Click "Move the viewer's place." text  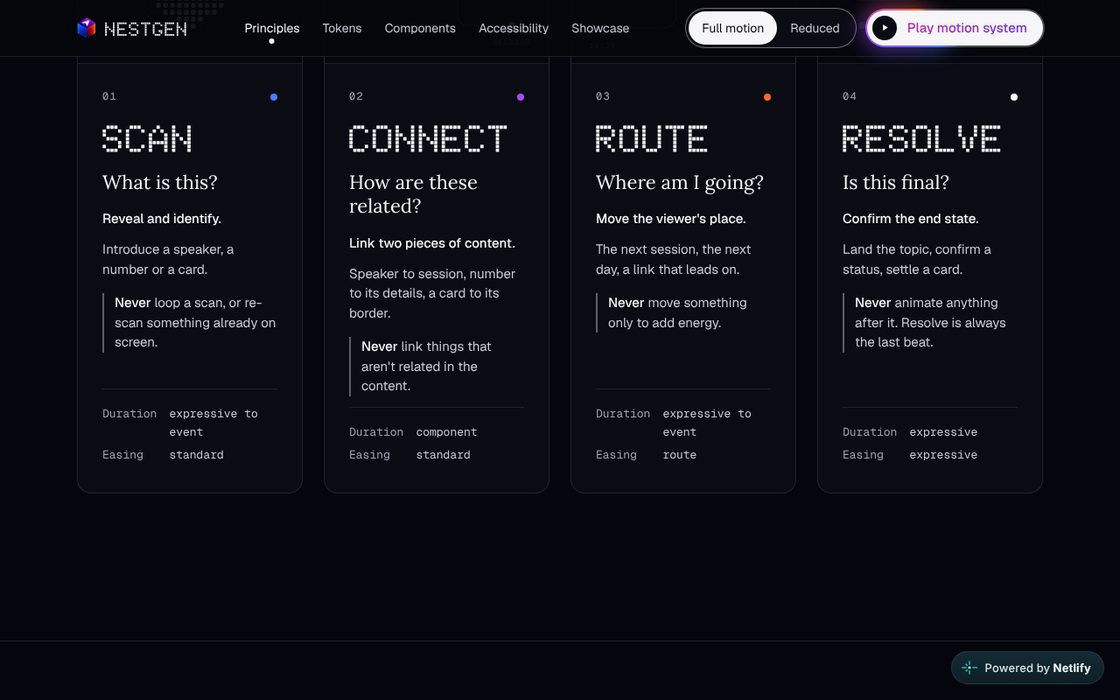[671, 219]
